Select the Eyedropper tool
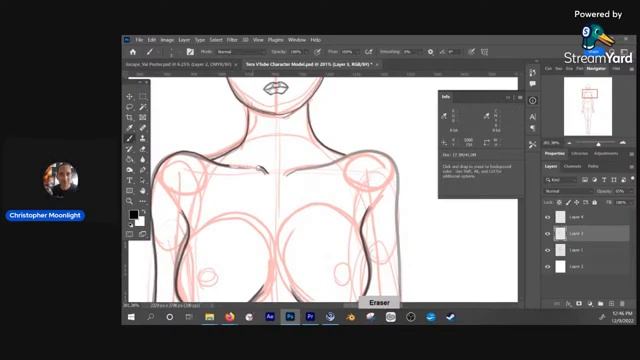The width and height of the screenshot is (640, 360). [x=129, y=128]
